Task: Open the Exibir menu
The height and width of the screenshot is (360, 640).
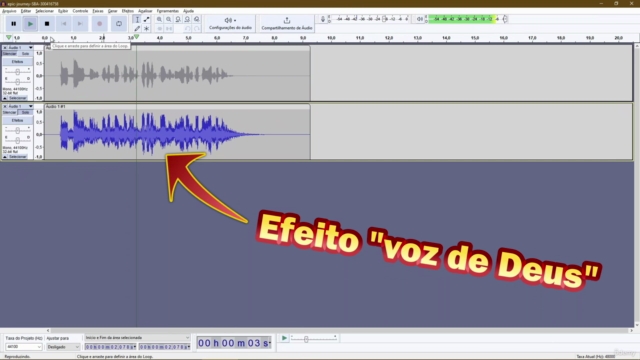Action: [63, 11]
